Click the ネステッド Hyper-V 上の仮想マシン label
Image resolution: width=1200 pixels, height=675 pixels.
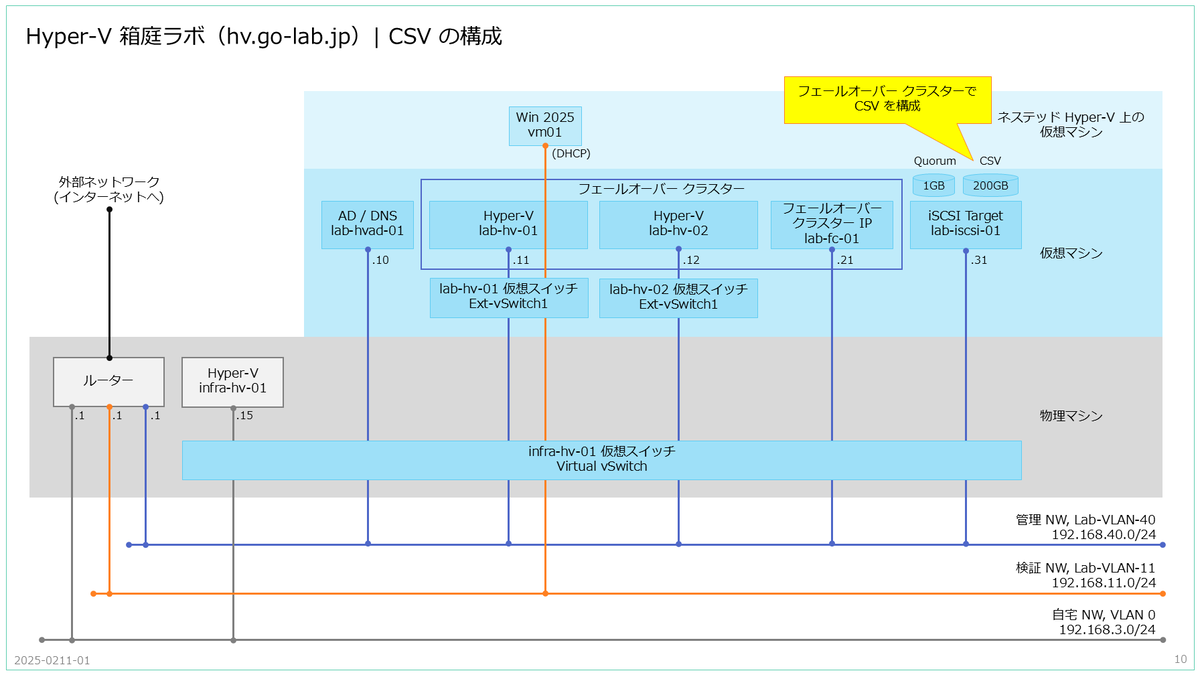point(1070,125)
